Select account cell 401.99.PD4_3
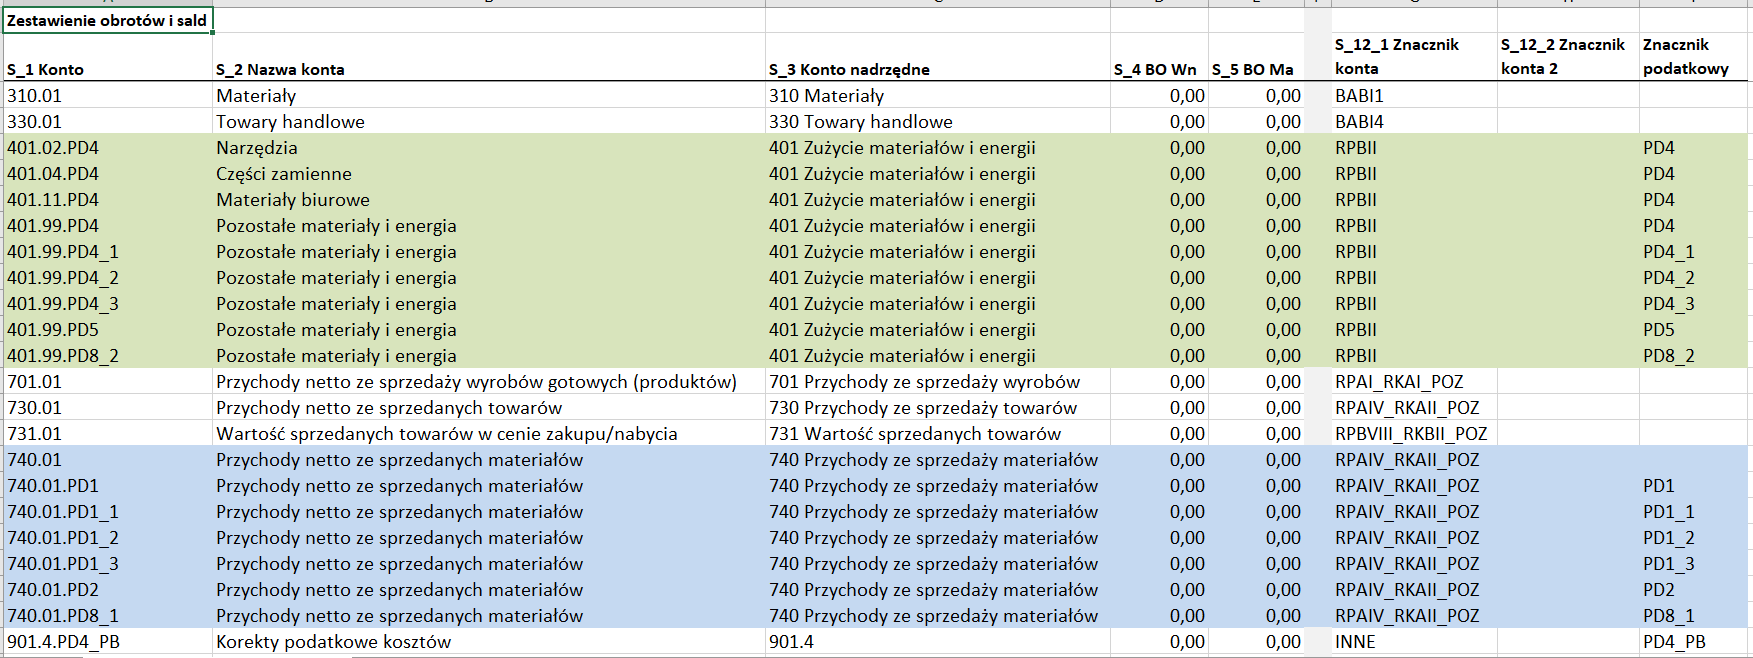 click(107, 303)
